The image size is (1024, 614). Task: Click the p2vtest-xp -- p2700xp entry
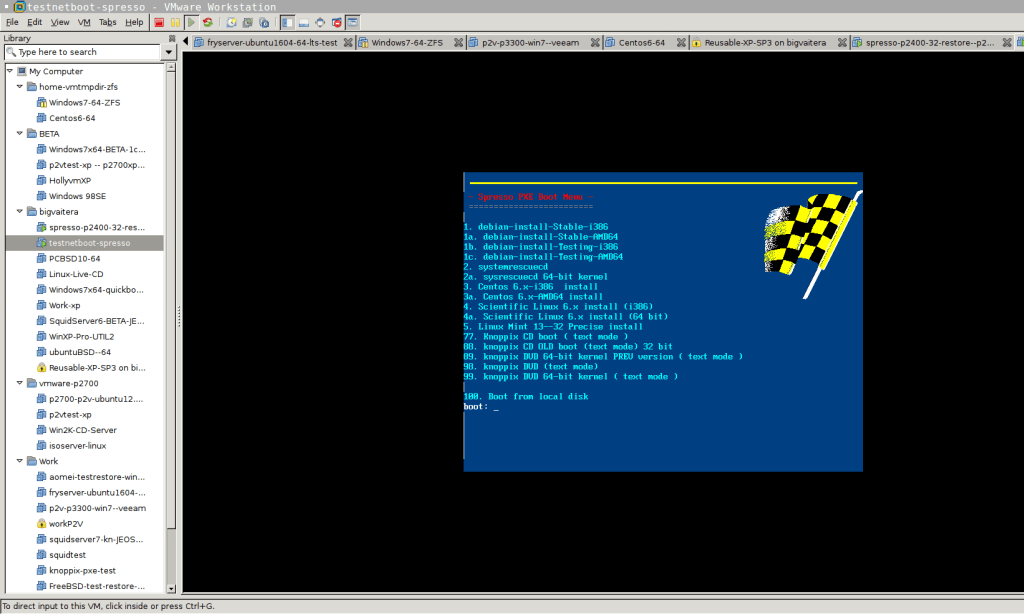pos(97,165)
